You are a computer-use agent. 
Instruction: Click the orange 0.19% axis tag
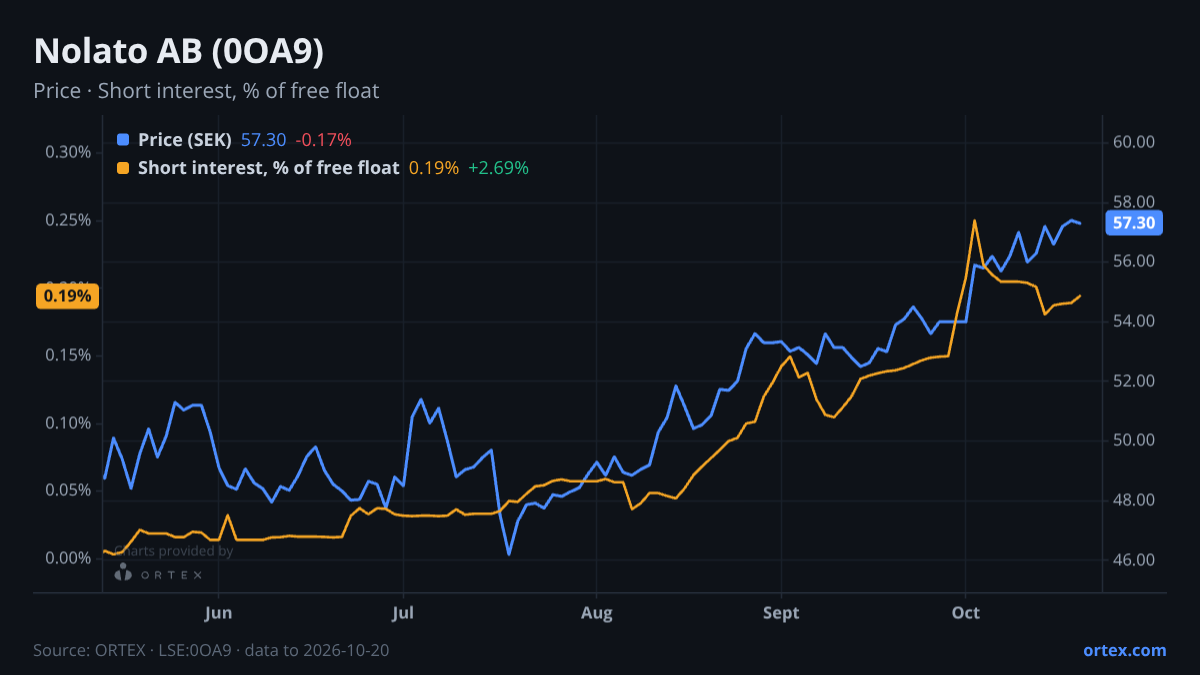[67, 296]
